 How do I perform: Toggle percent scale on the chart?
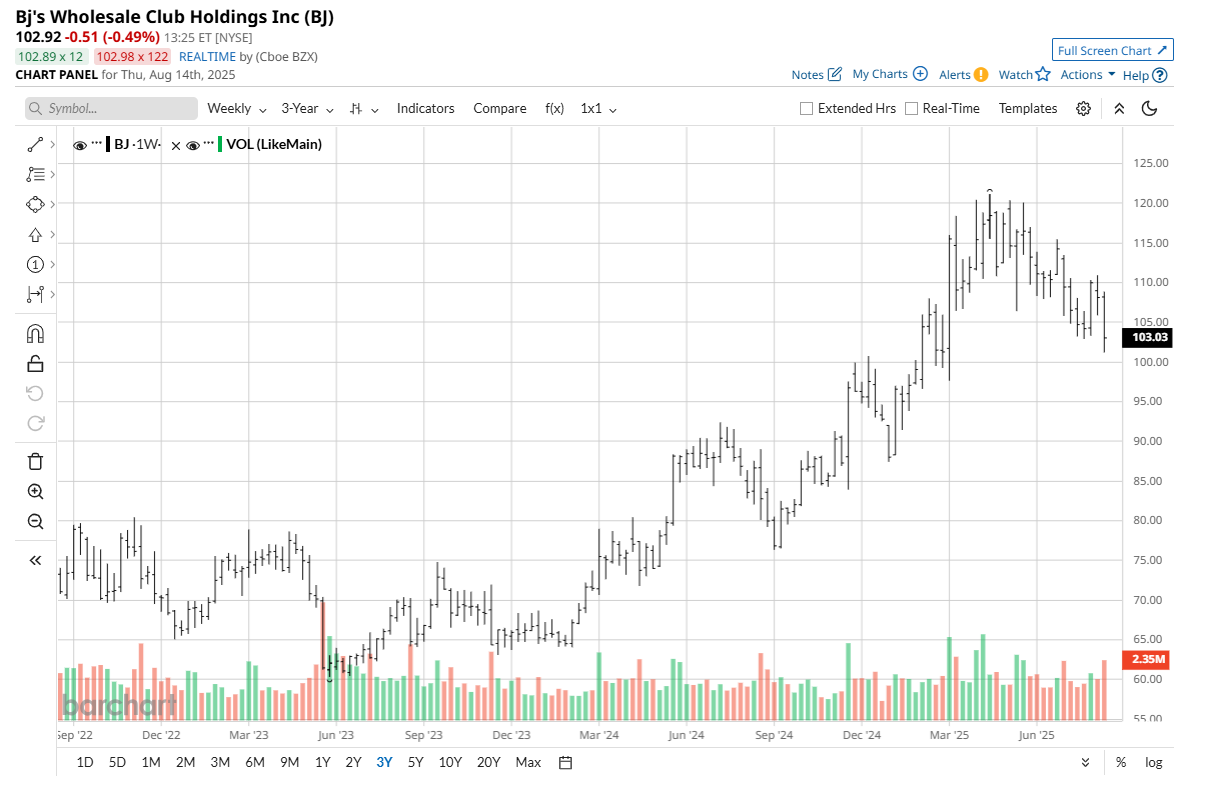pyautogui.click(x=1121, y=762)
